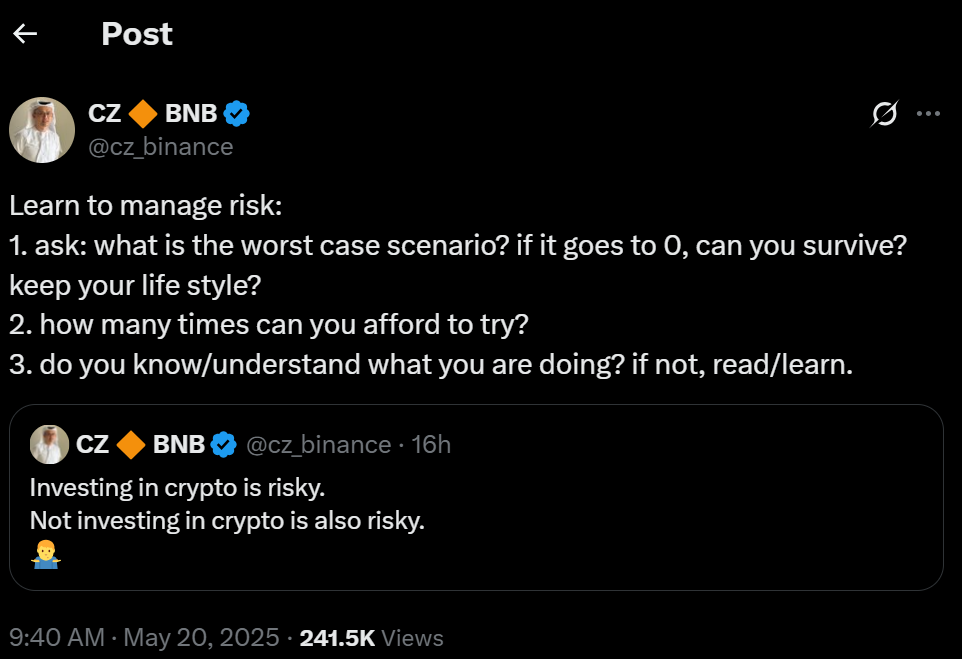Screen dimensions: 962x659
Task: Click the verified badge in the quoted post
Action: pos(223,444)
